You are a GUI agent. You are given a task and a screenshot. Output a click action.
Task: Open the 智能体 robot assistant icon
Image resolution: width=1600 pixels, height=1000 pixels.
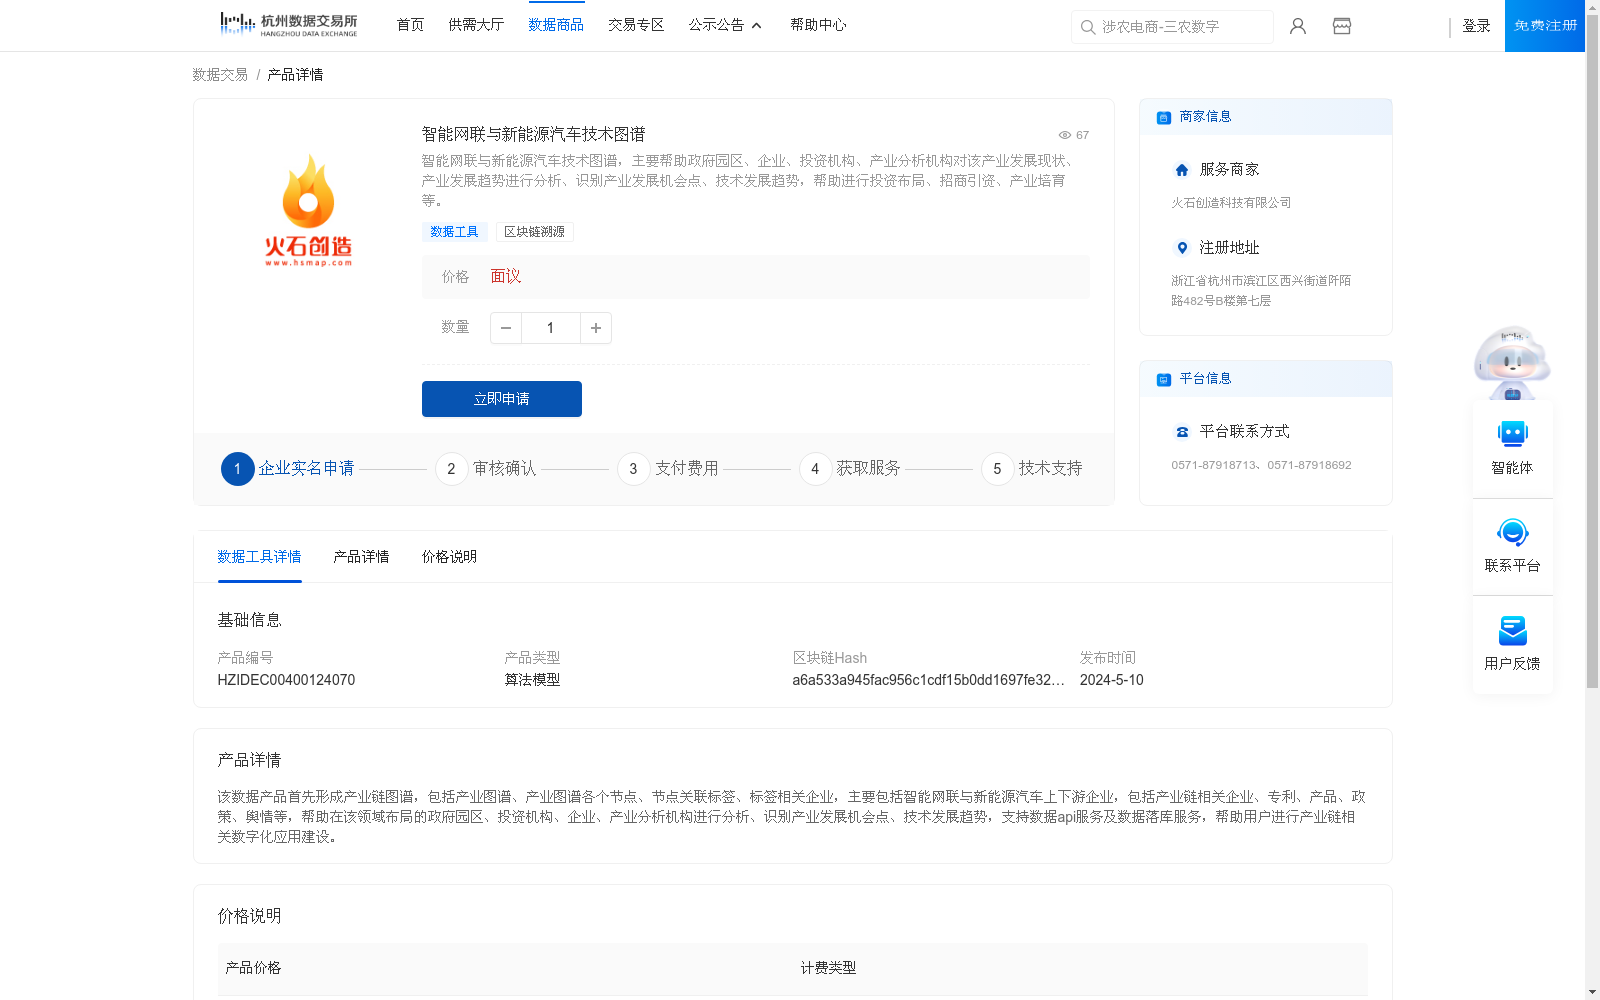(x=1512, y=434)
